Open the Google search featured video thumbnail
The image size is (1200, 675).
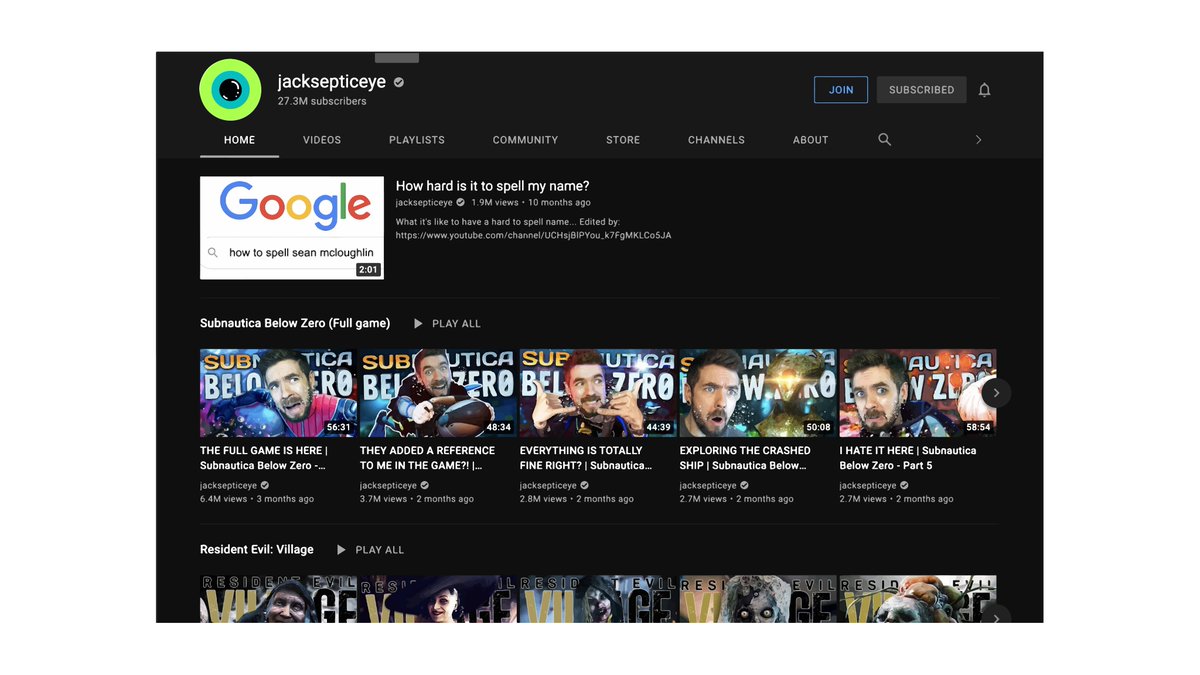[292, 228]
